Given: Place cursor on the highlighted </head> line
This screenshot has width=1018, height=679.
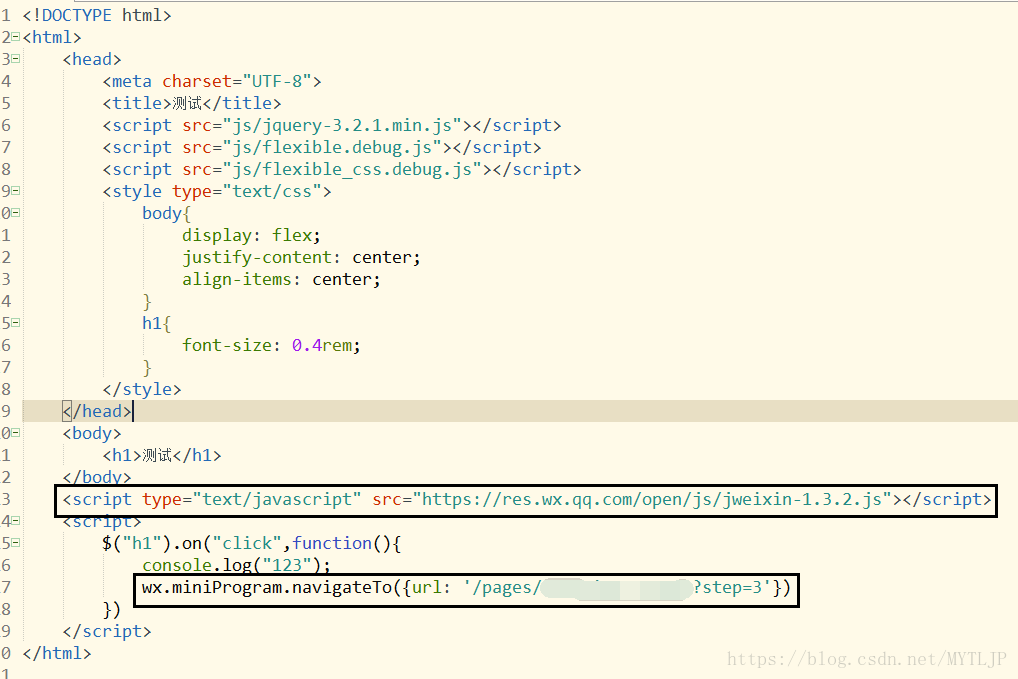Looking at the screenshot, I should (x=520, y=411).
